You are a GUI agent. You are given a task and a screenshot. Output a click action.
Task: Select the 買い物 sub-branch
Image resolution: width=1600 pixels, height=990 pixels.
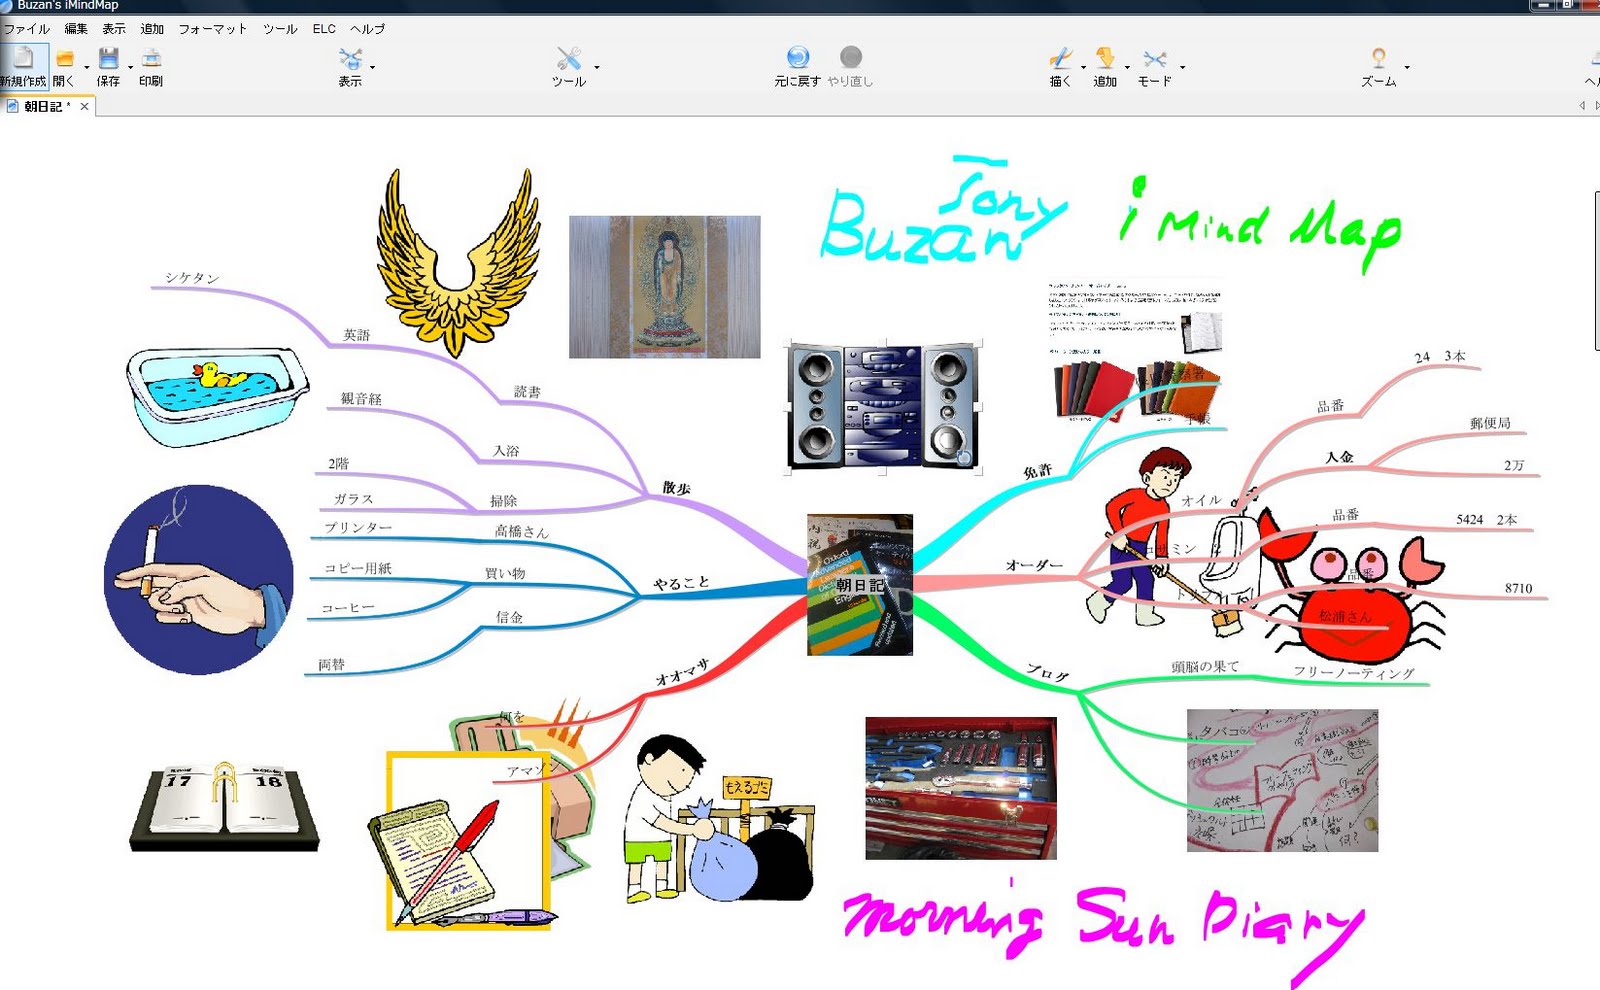coord(505,573)
